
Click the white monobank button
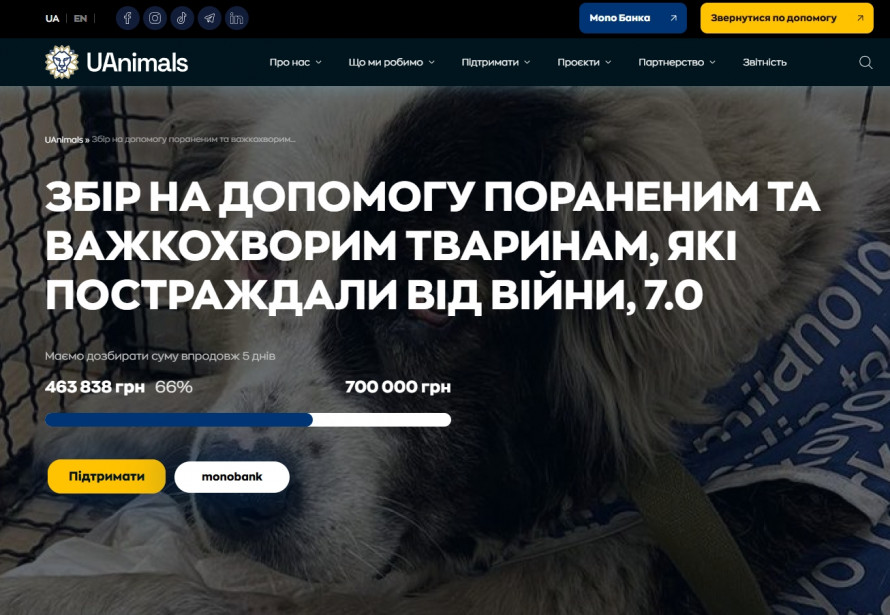point(232,477)
